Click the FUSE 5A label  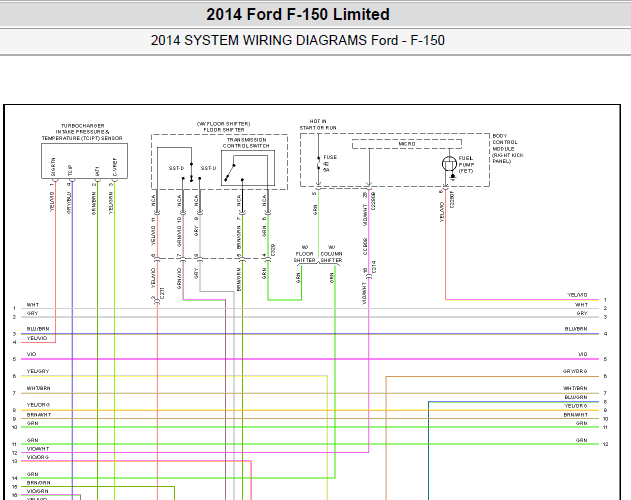click(330, 163)
